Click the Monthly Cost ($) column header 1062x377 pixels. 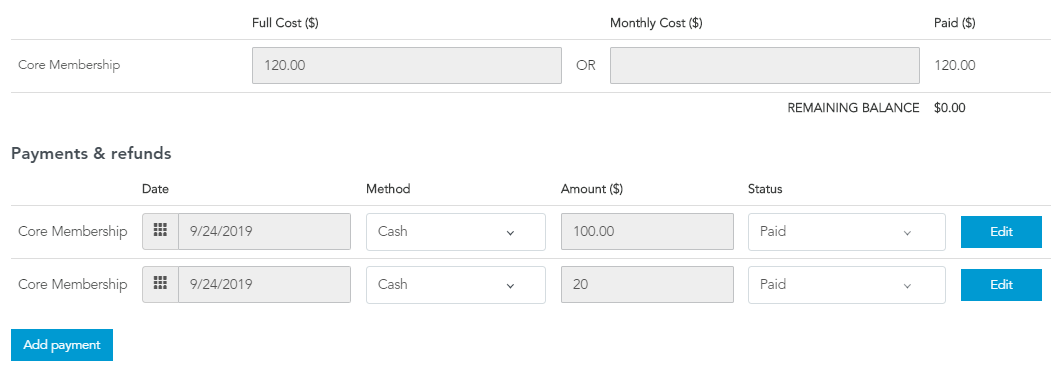click(x=656, y=23)
